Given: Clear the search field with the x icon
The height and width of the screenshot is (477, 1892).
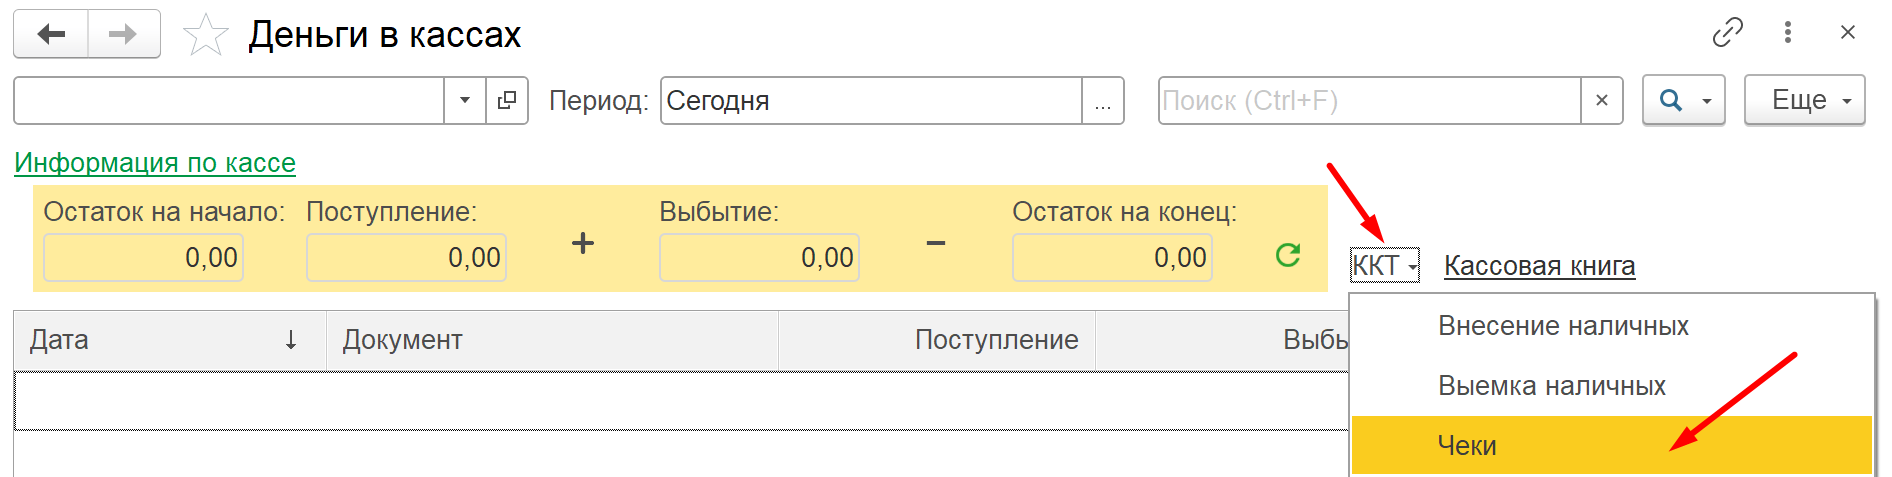Looking at the screenshot, I should [1602, 101].
